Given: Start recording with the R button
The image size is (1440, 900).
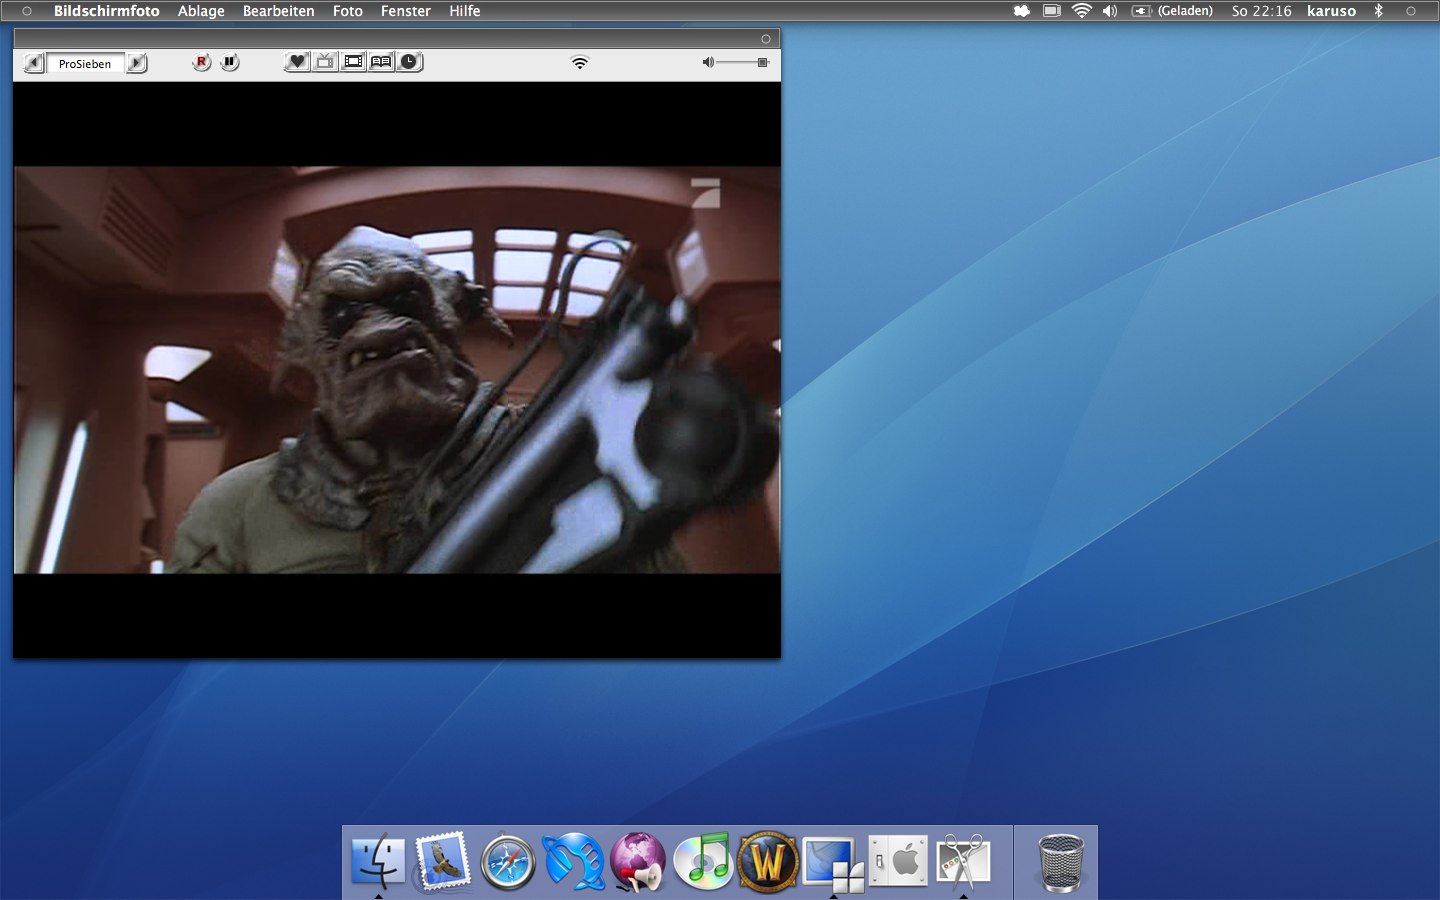Looking at the screenshot, I should pyautogui.click(x=201, y=62).
